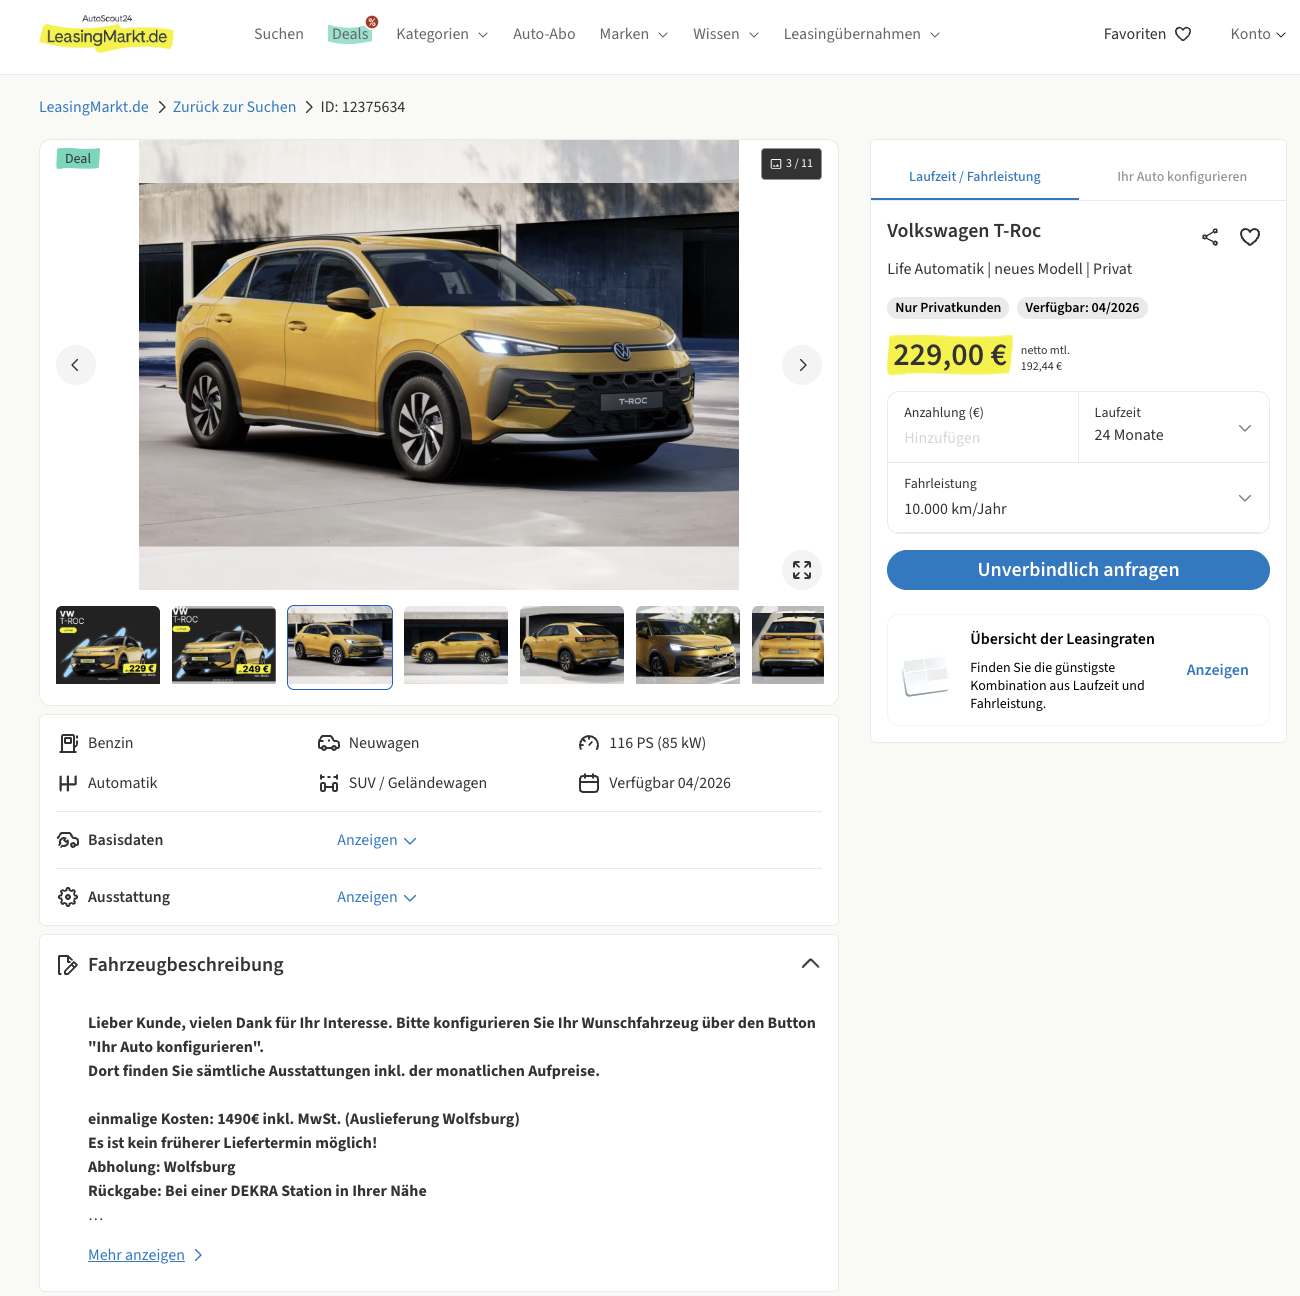Expand Ausstattung via Anzeigen
Screen dimensions: 1300x1296
click(x=376, y=897)
